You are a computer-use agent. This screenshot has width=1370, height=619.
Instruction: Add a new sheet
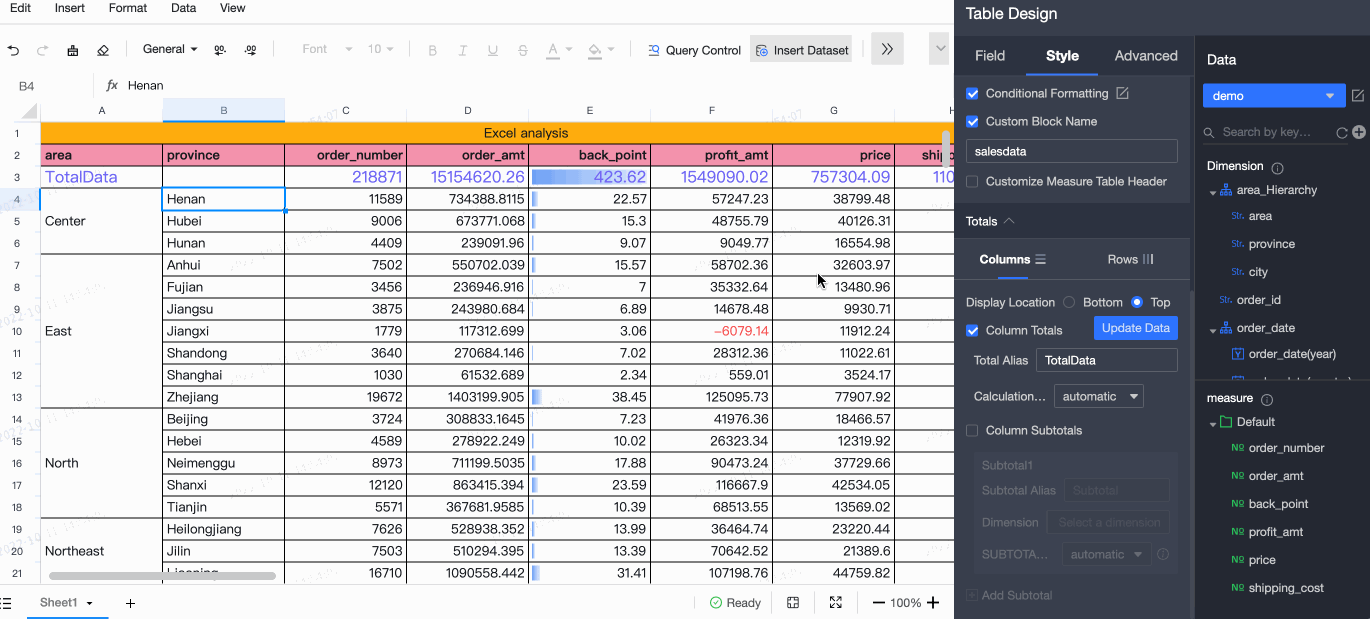[130, 603]
